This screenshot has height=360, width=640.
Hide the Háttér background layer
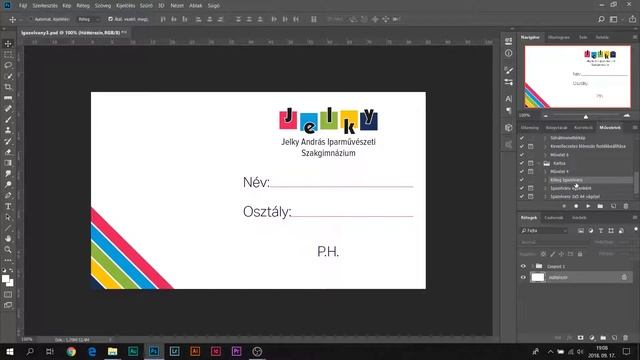tap(523, 277)
